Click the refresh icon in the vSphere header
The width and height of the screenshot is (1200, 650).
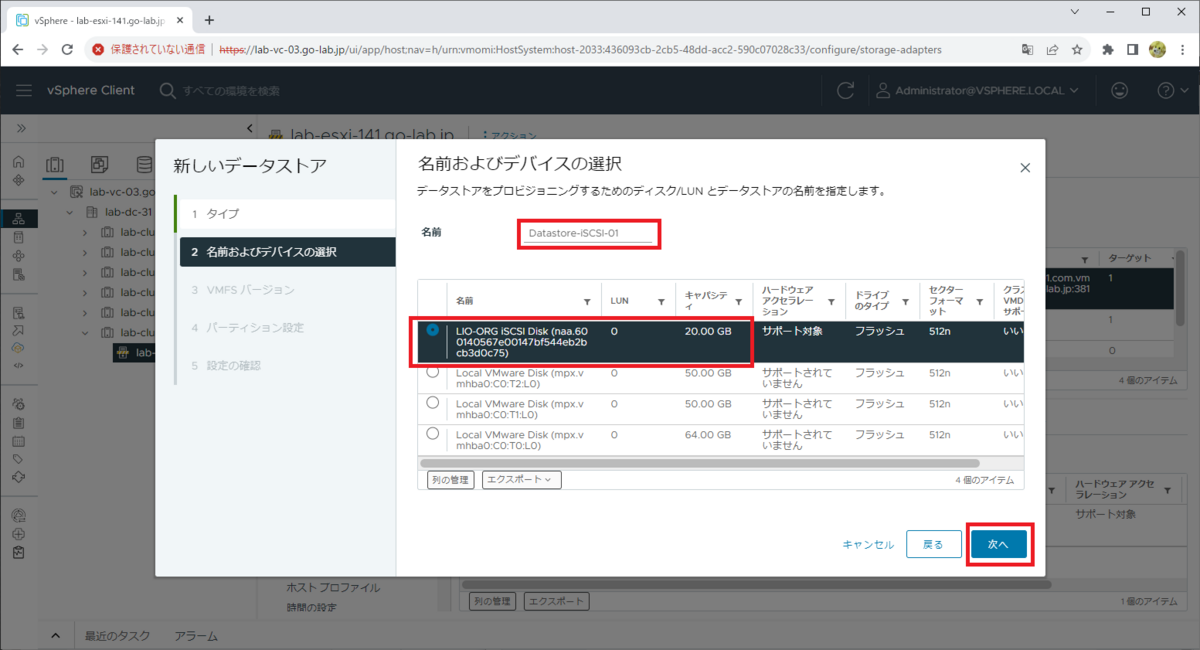845,89
